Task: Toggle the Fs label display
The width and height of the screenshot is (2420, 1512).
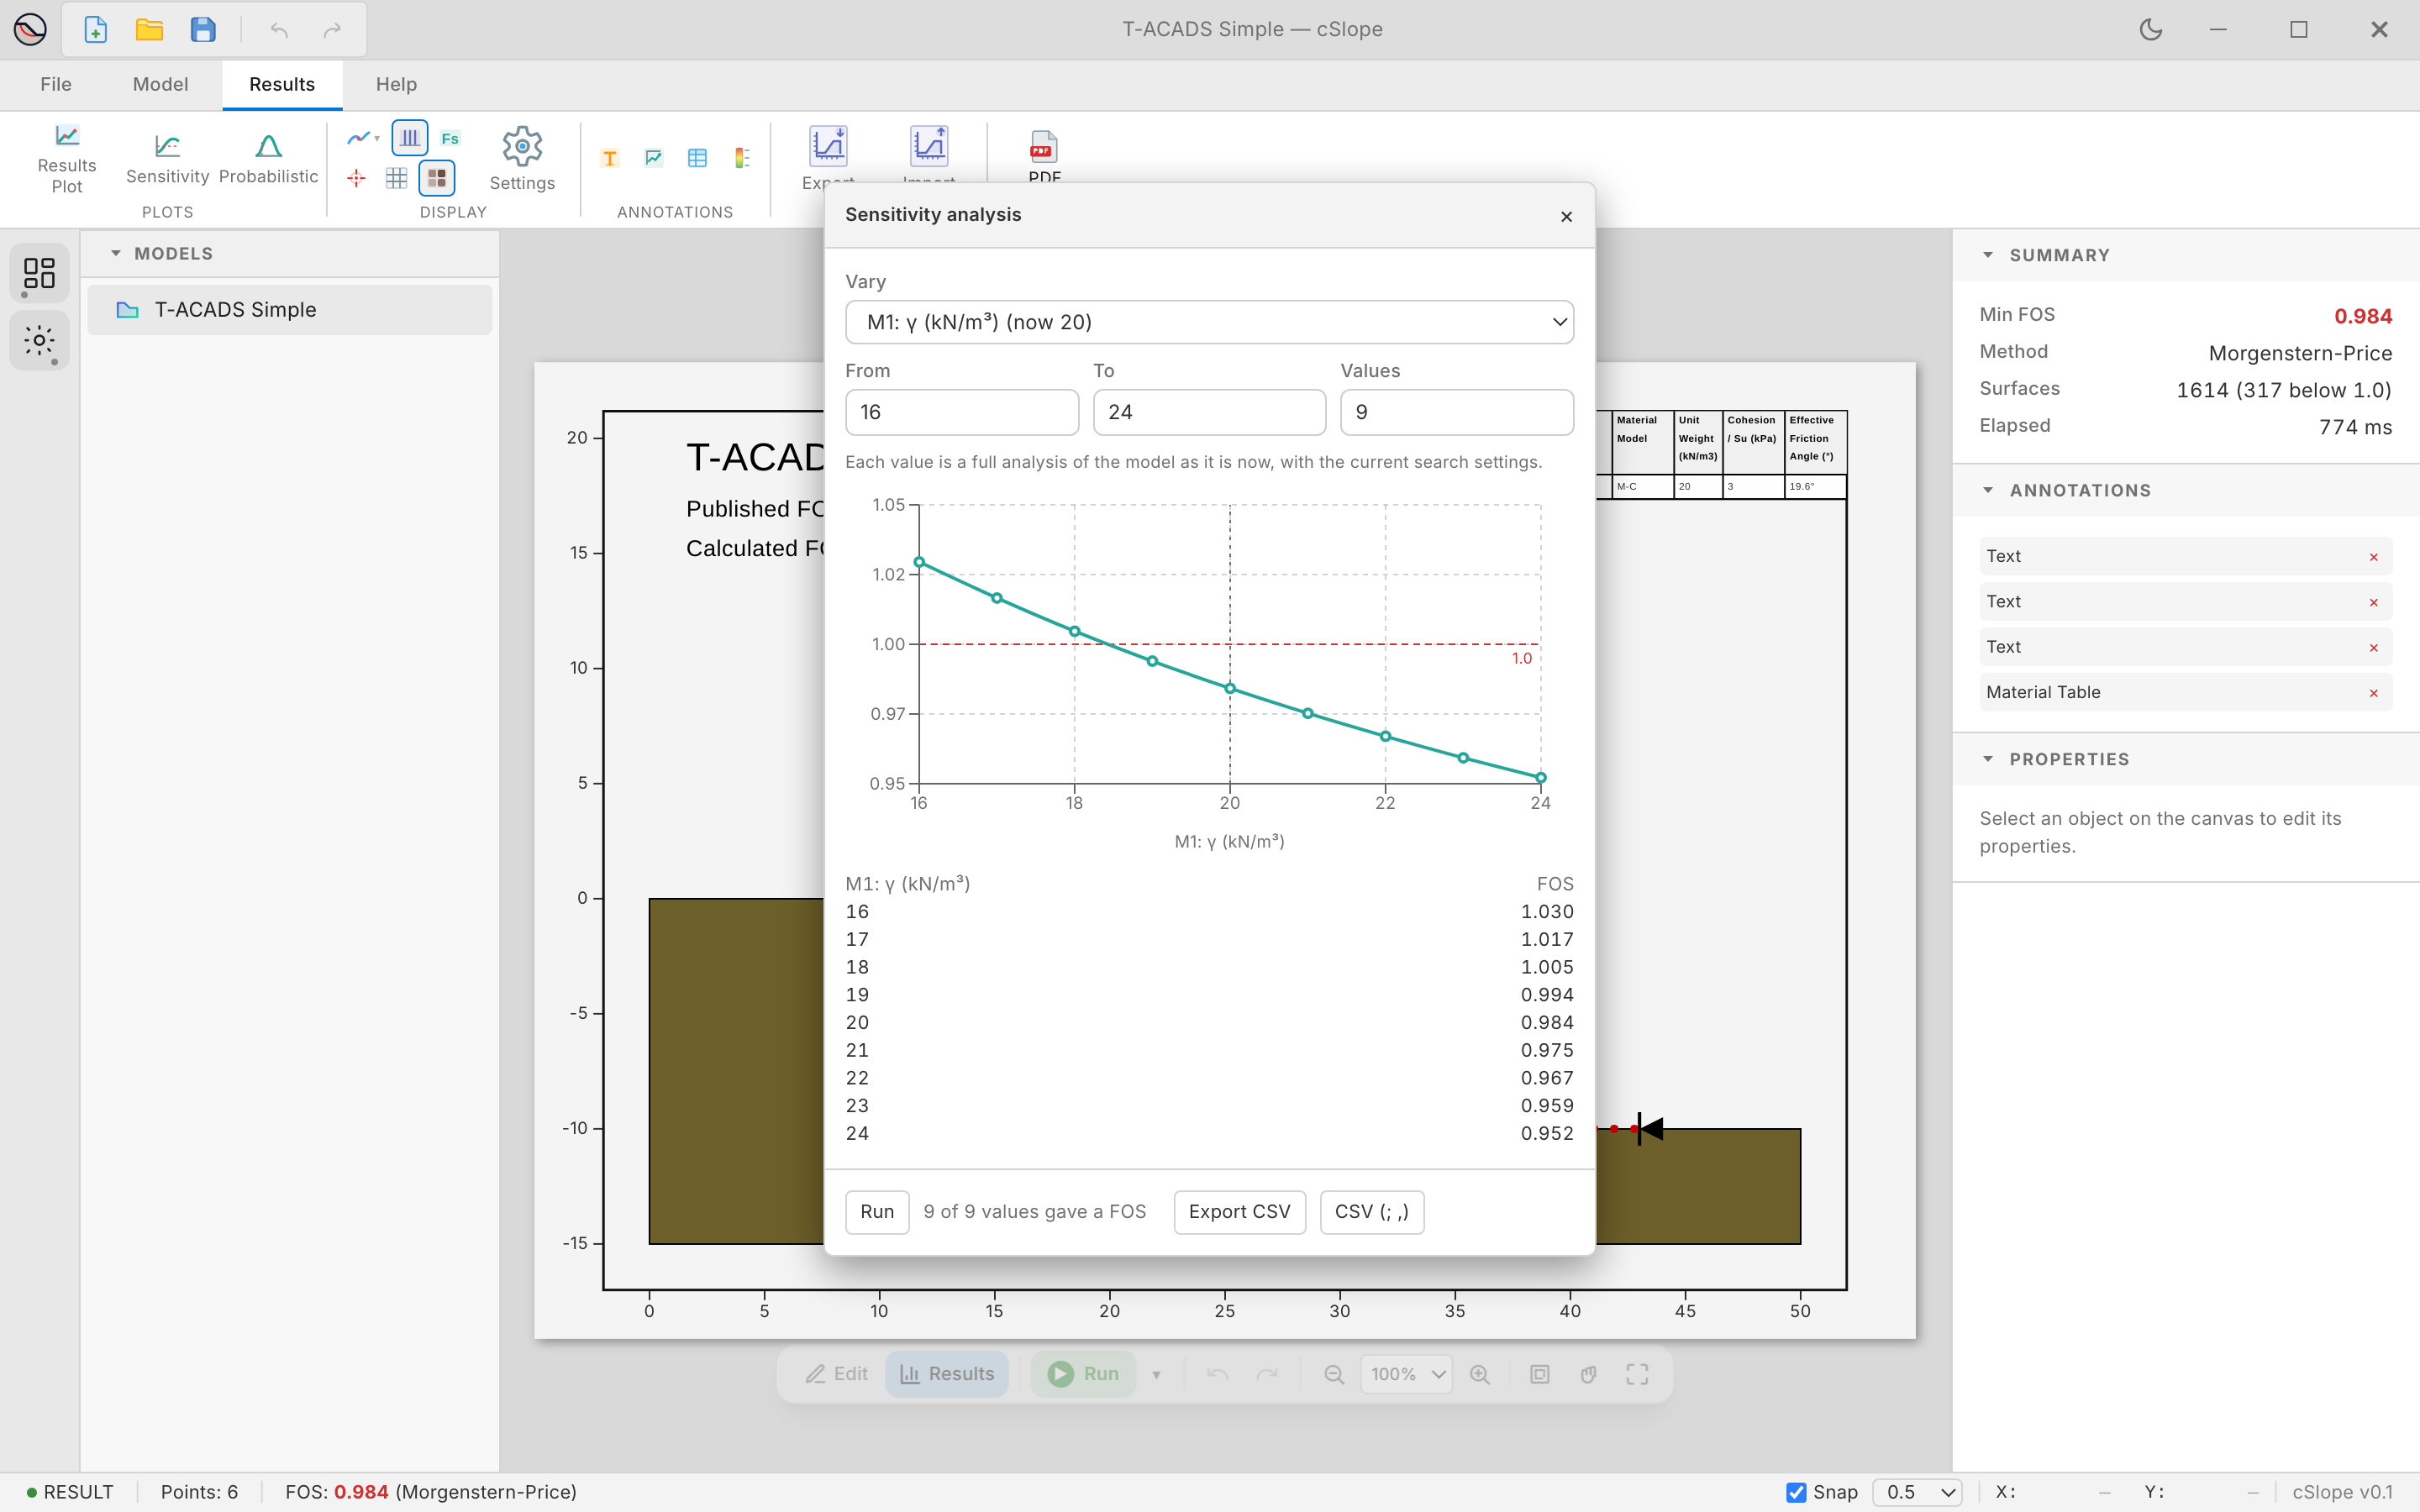Action: (x=450, y=138)
